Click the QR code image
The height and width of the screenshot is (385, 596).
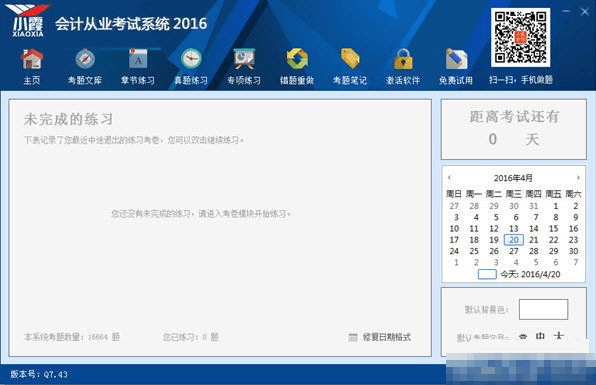(520, 37)
